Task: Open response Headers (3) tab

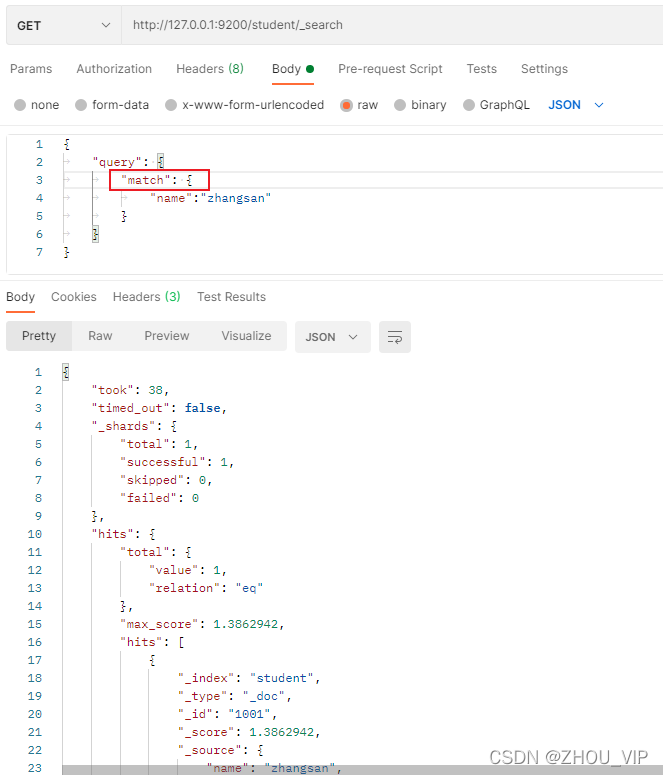Action: point(146,296)
